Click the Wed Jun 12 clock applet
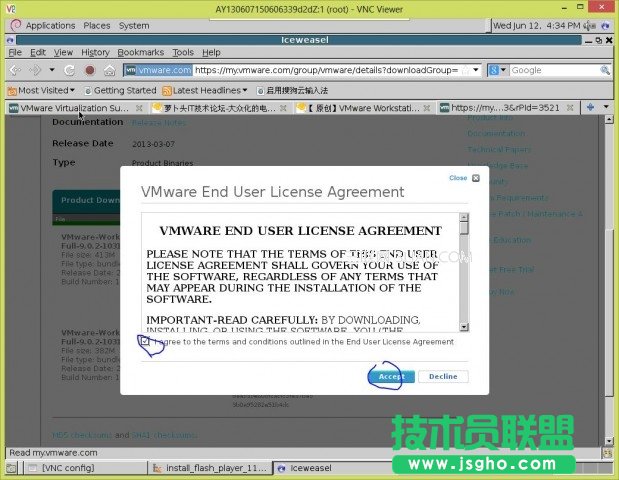Image resolution: width=619 pixels, height=480 pixels. pyautogui.click(x=536, y=26)
